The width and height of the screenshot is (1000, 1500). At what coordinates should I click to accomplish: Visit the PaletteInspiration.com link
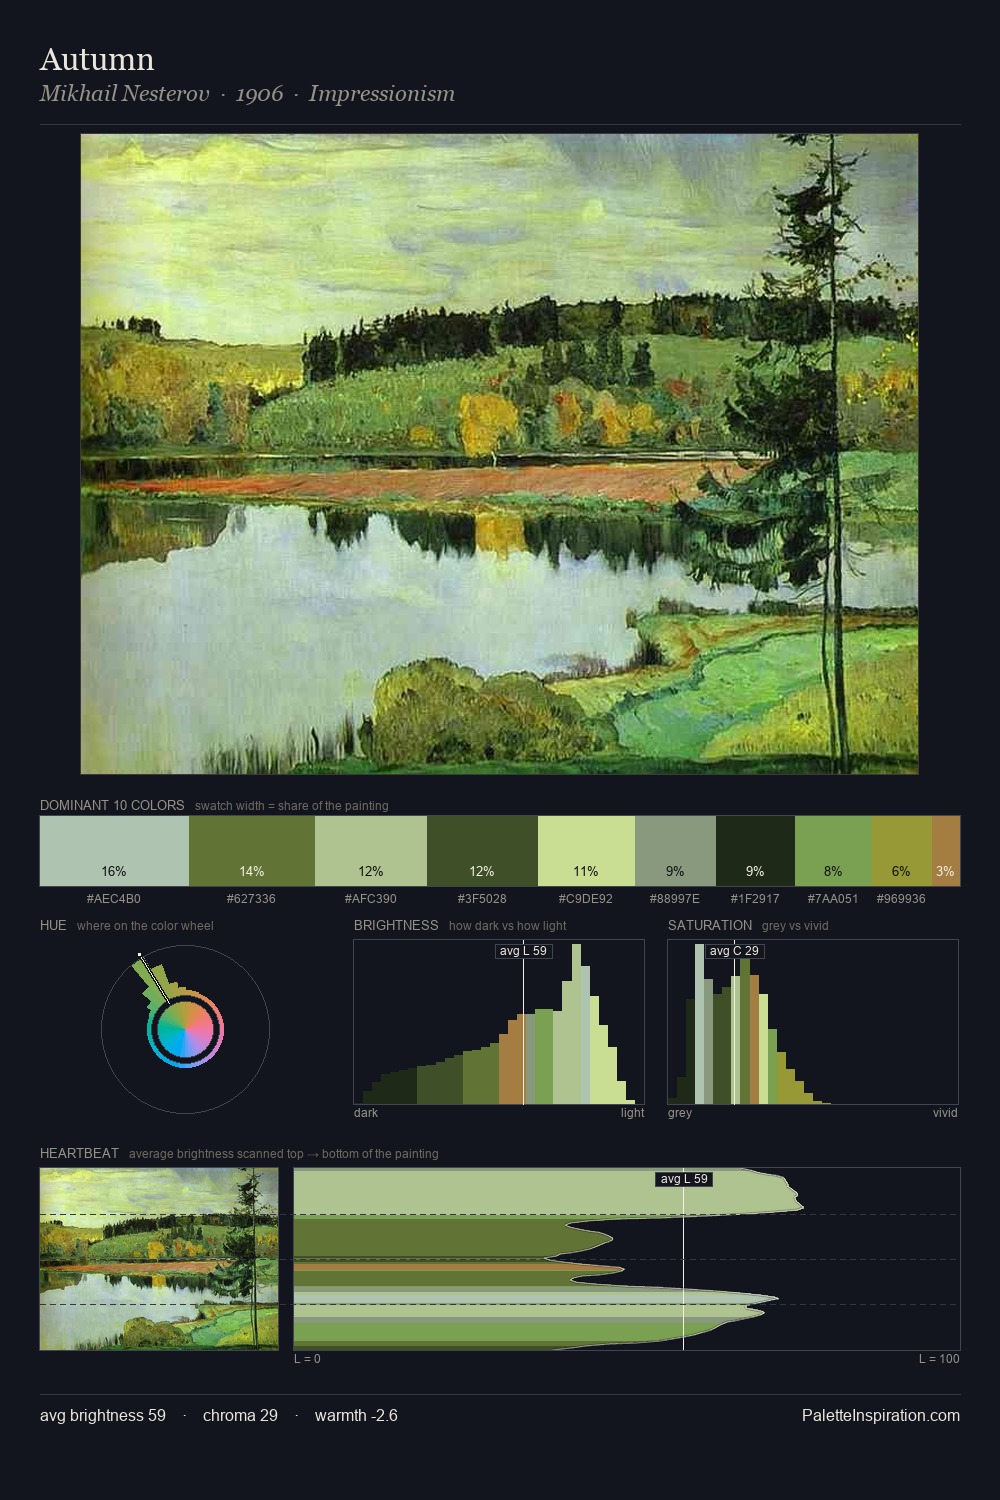[x=881, y=1415]
